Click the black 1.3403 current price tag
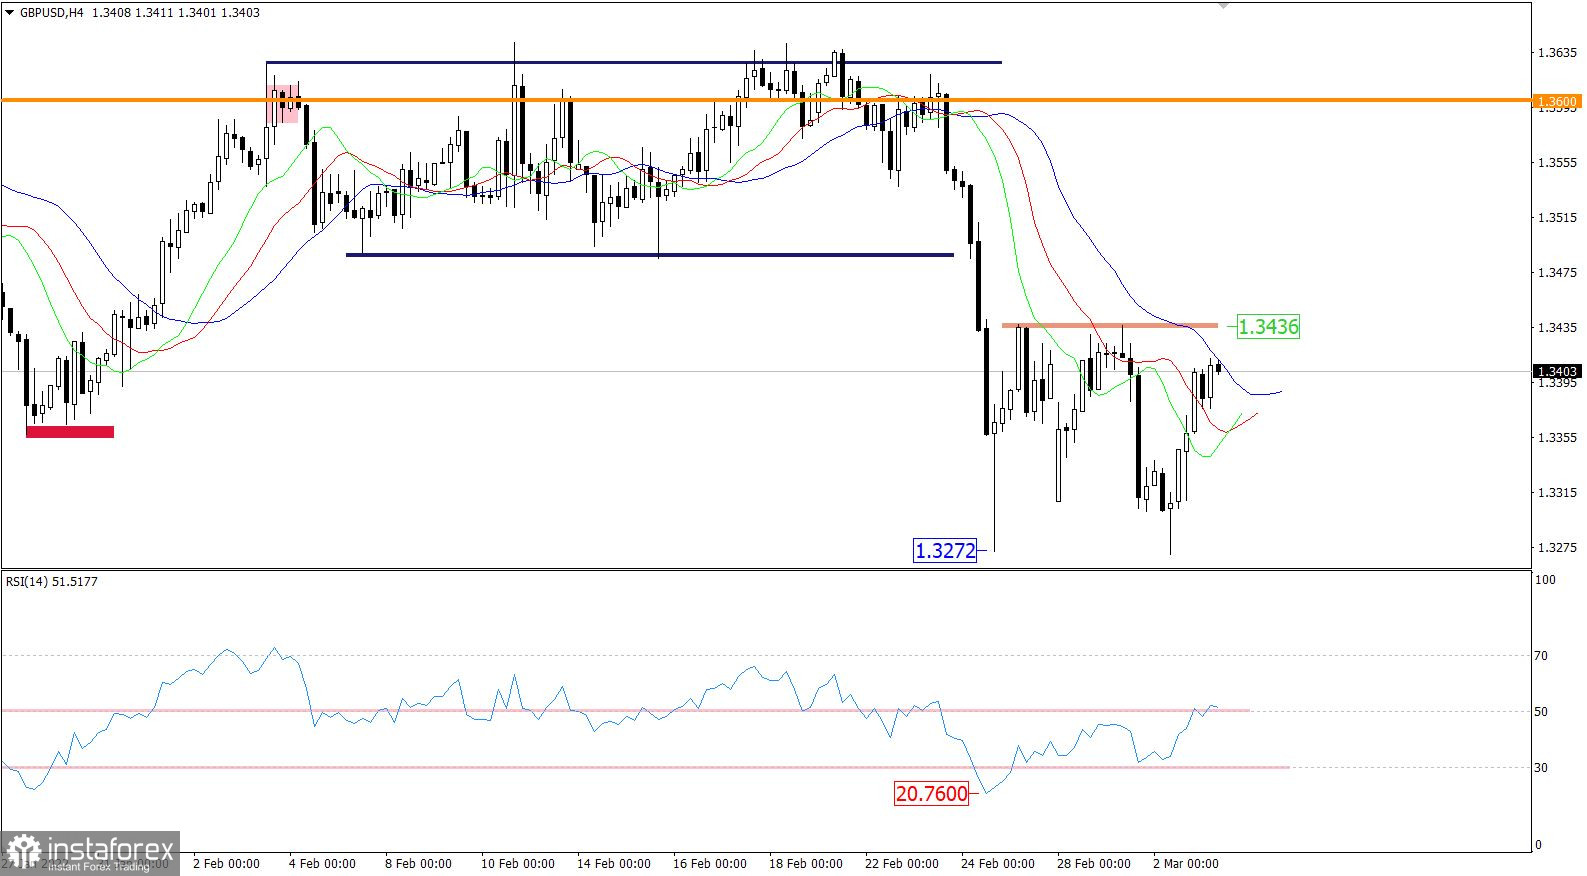Screen dimensions: 1587x876 coord(1557,371)
